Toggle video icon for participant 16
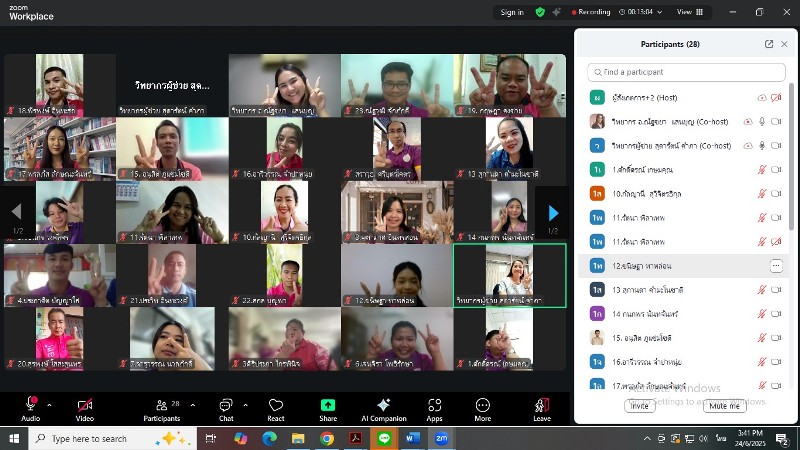The height and width of the screenshot is (450, 800). tap(776, 362)
